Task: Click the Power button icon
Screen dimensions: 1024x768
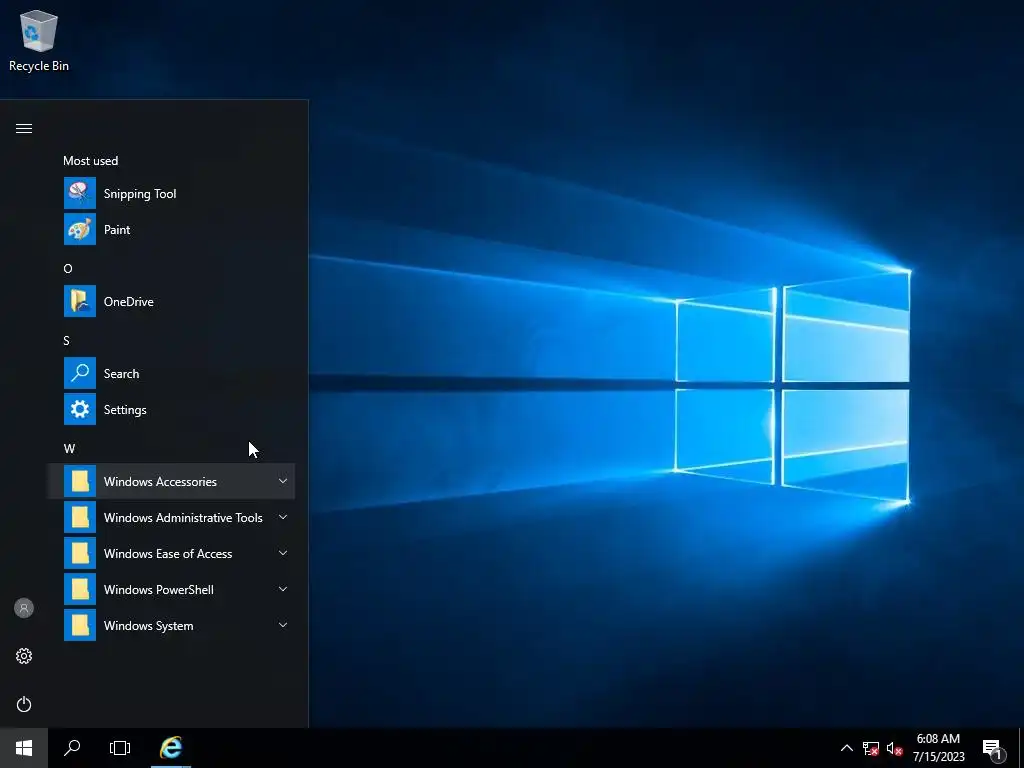Action: coord(24,704)
